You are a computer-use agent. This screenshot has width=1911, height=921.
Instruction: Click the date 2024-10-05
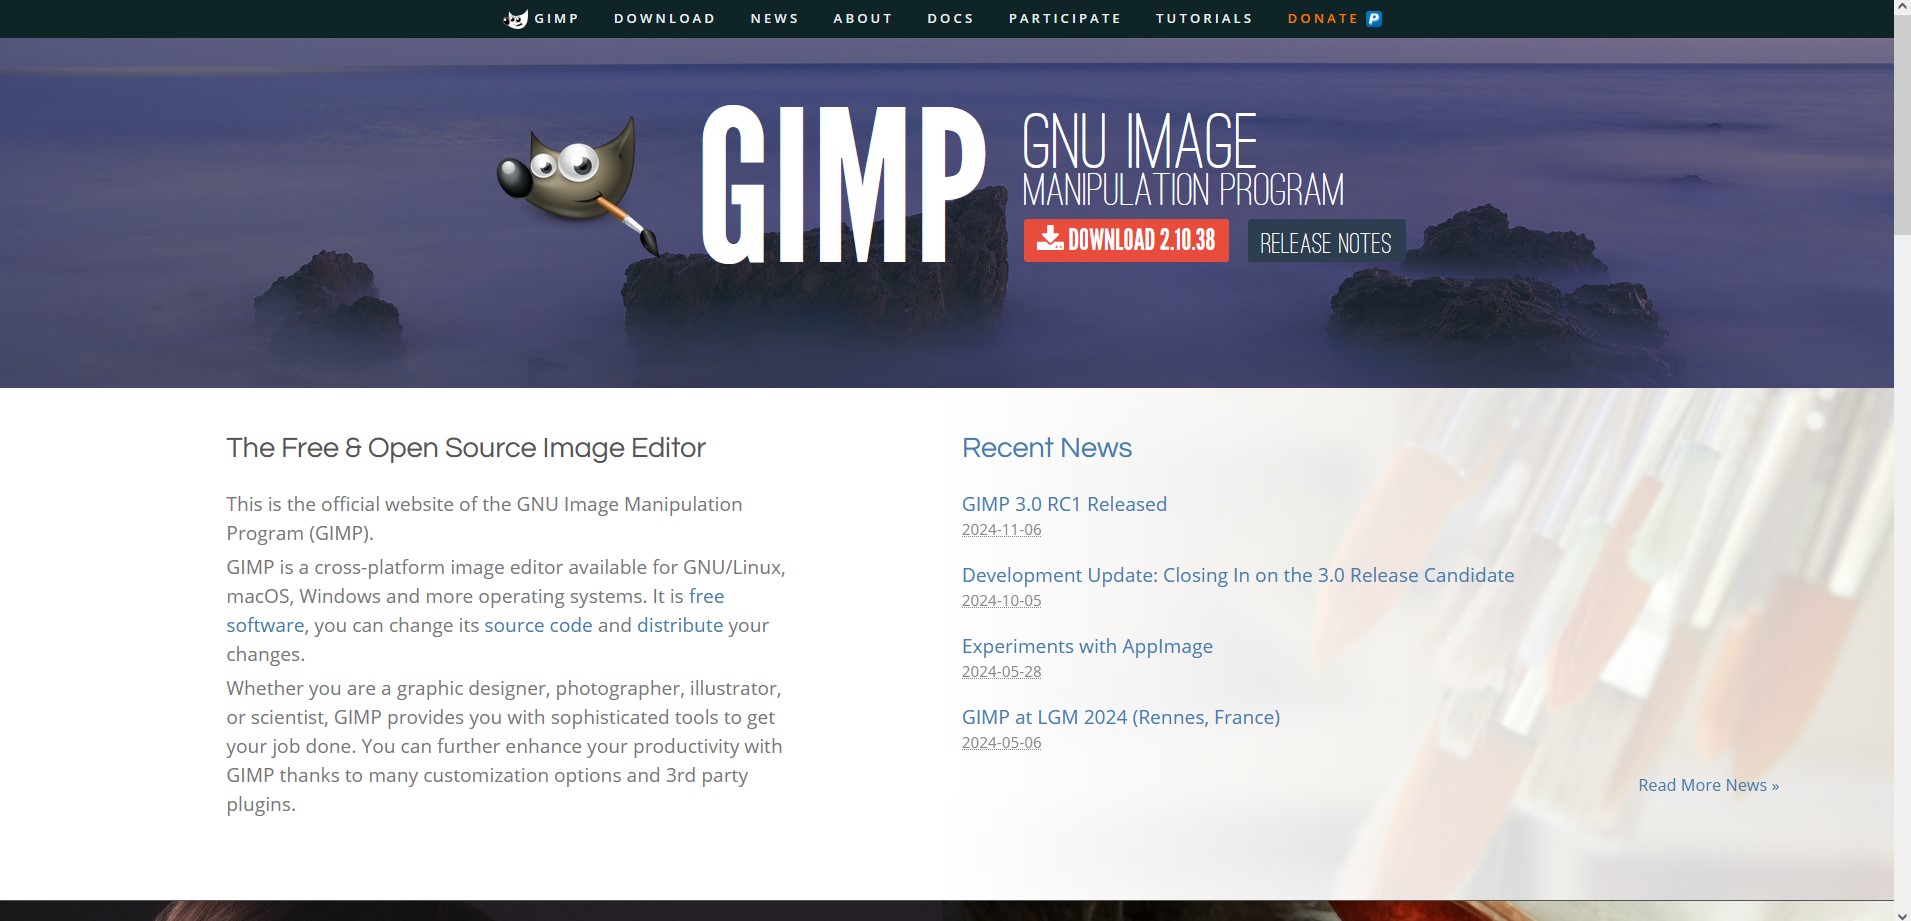coord(1002,601)
